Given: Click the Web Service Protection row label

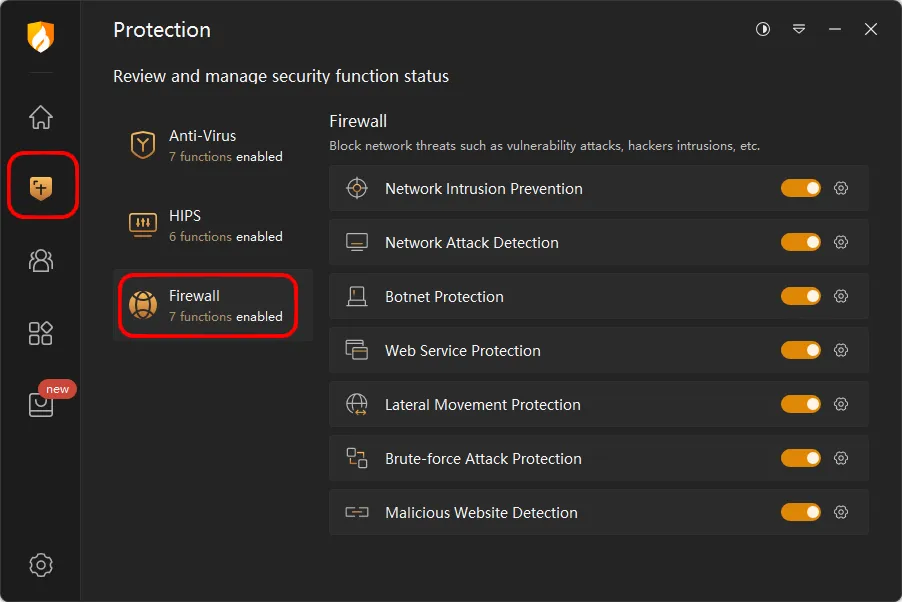Looking at the screenshot, I should pyautogui.click(x=462, y=351).
